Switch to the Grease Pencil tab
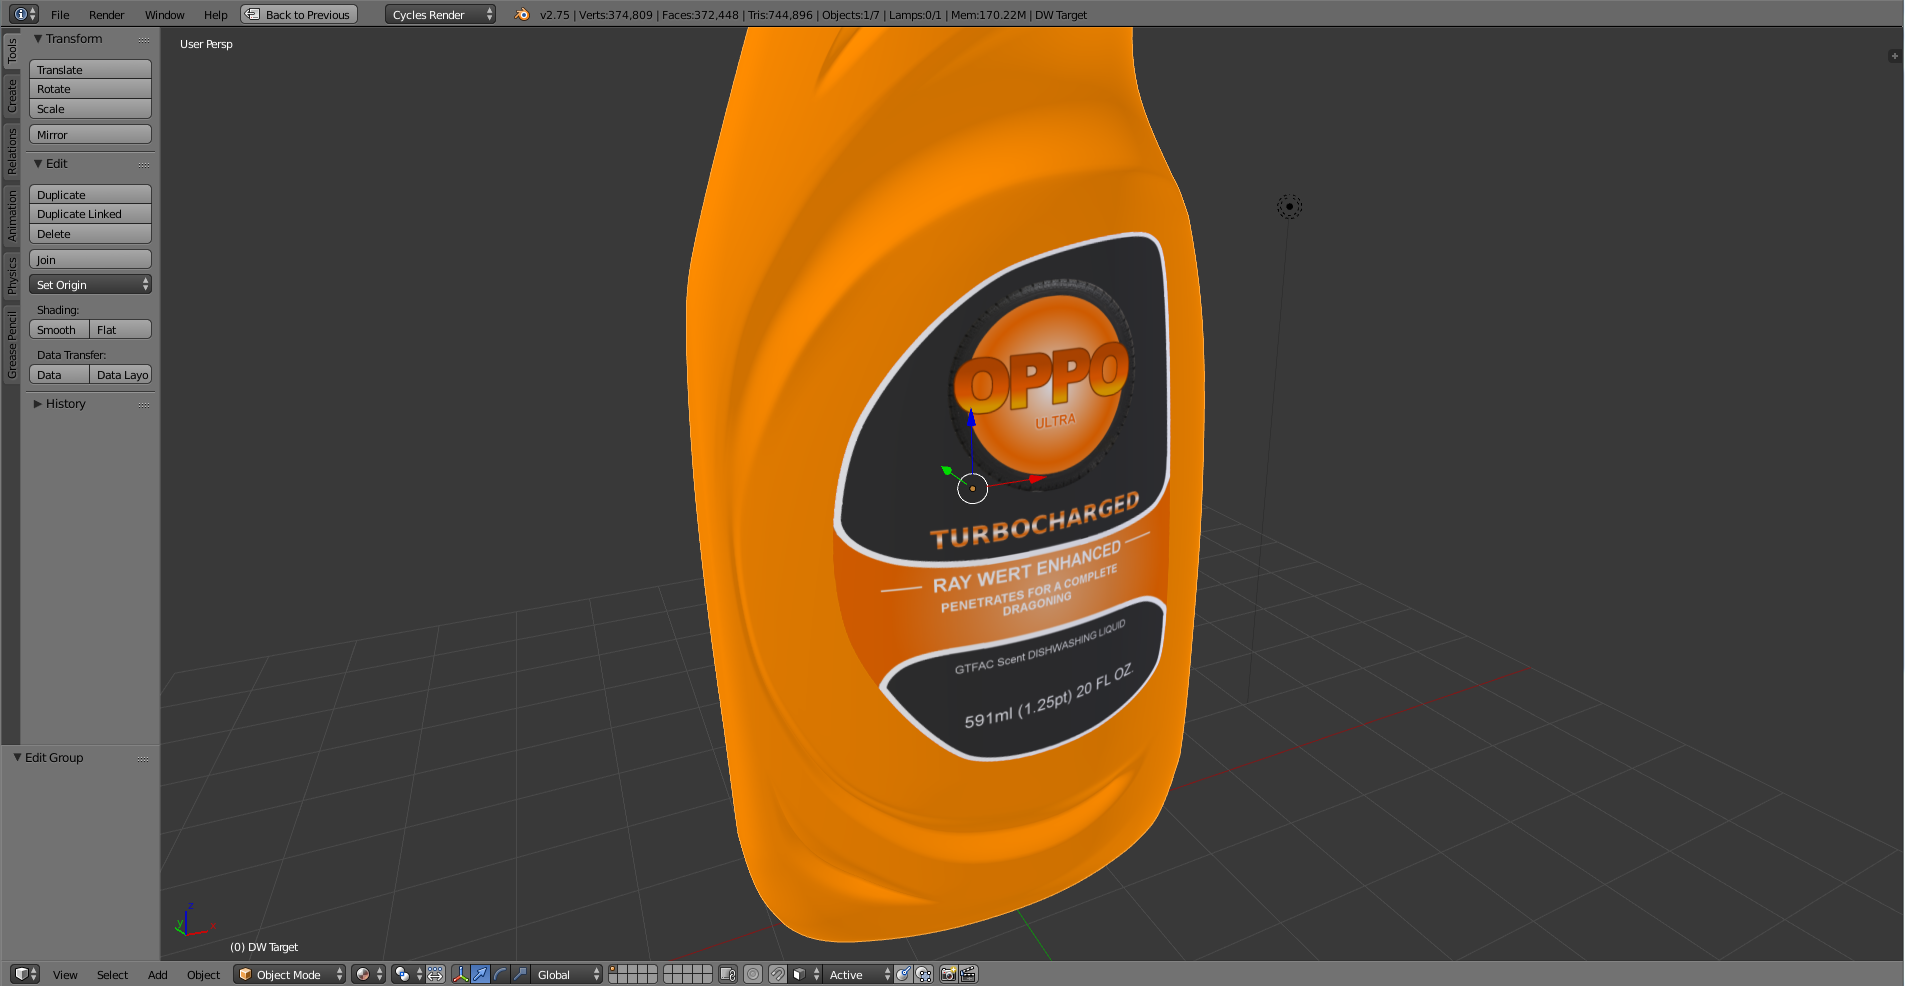 click(x=12, y=344)
